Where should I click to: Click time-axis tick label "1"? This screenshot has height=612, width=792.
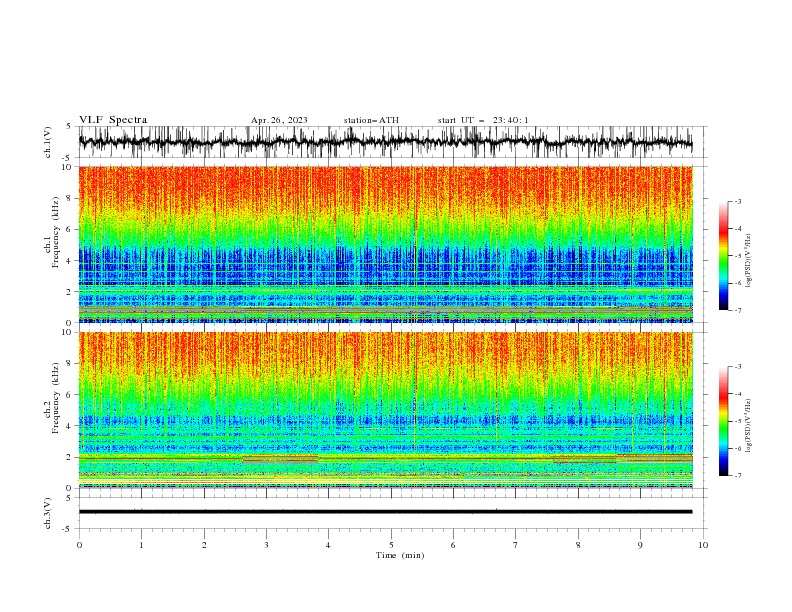[x=141, y=545]
